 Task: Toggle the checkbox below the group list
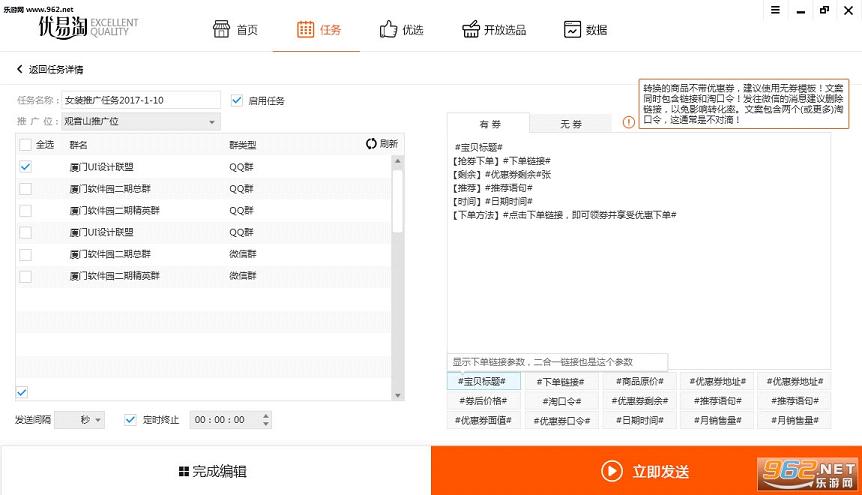click(x=22, y=392)
